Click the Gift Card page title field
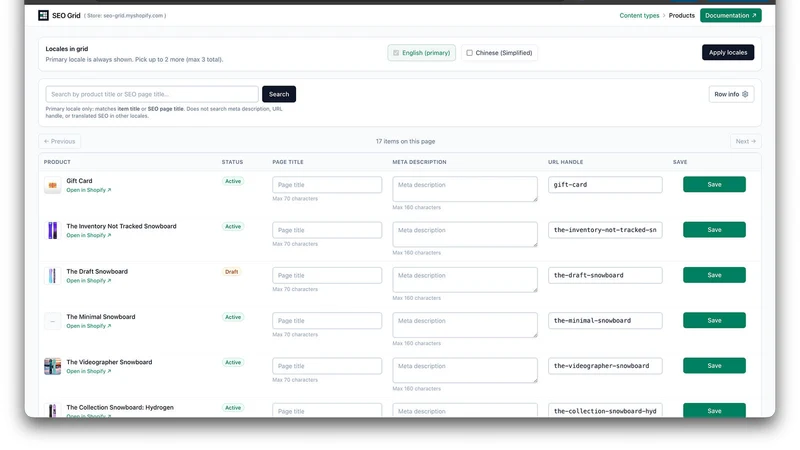Image resolution: width=800 pixels, height=450 pixels. click(327, 185)
